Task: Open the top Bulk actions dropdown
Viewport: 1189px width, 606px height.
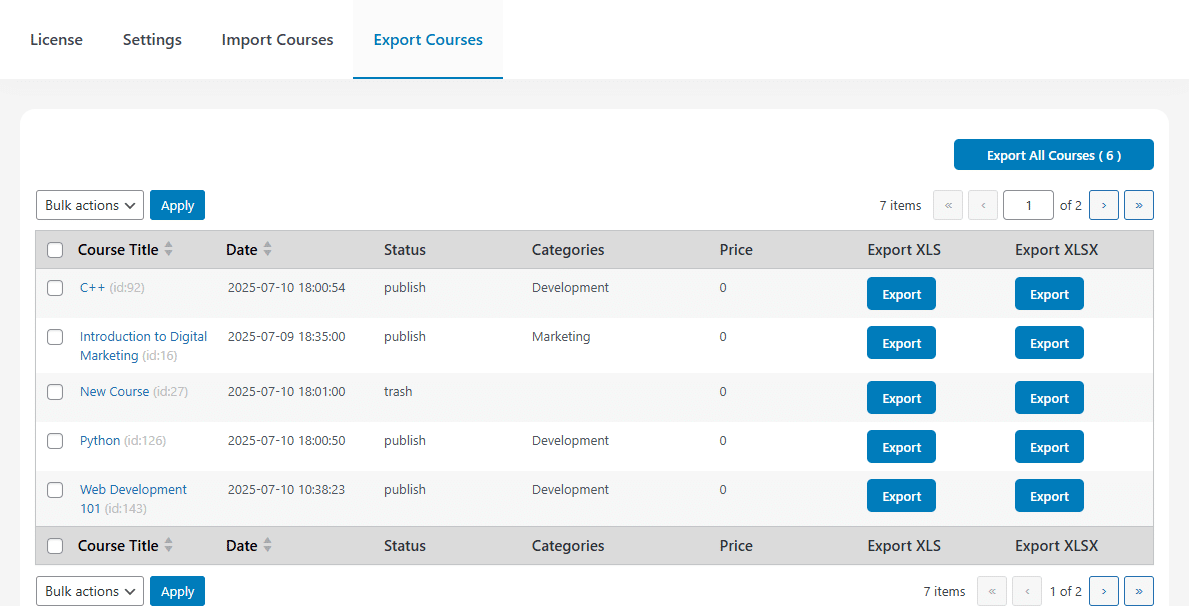Action: pos(89,205)
